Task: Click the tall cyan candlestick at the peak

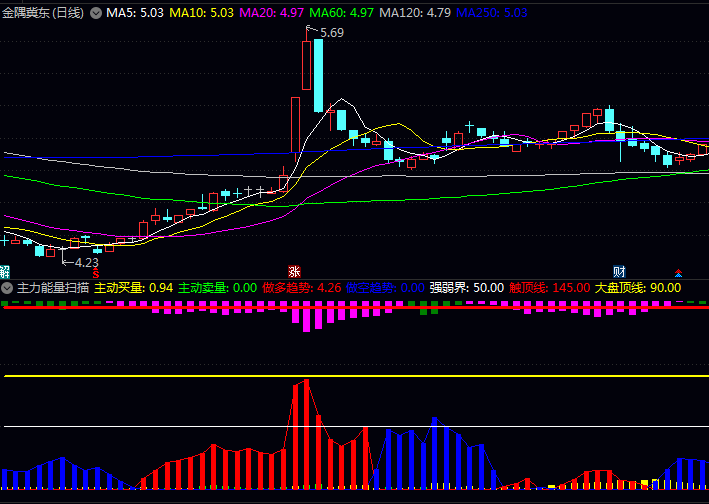Action: [x=318, y=75]
